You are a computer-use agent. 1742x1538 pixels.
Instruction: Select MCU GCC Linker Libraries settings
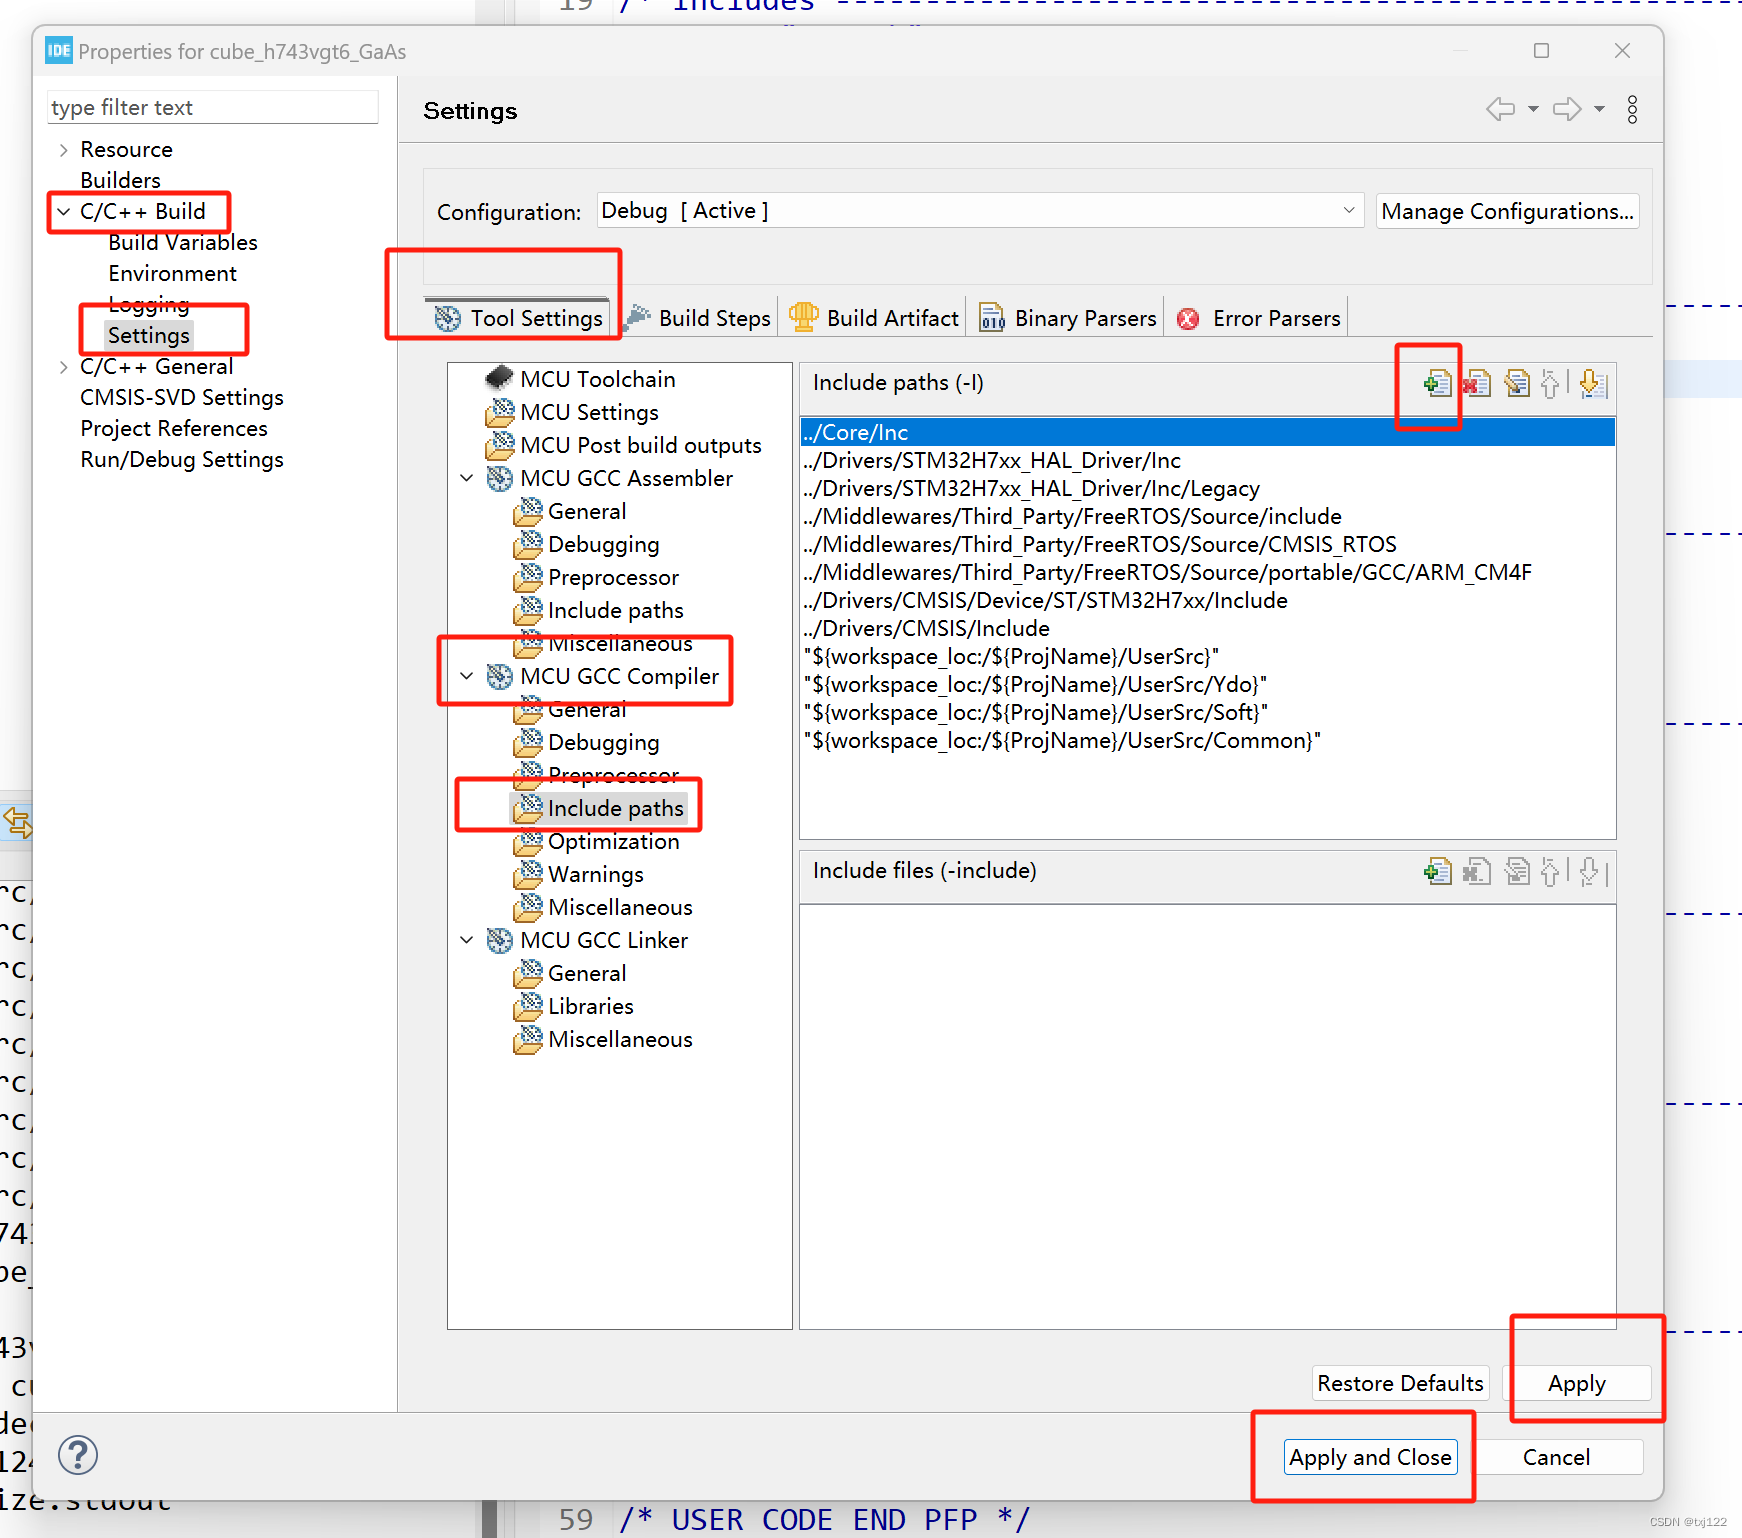(x=590, y=1006)
